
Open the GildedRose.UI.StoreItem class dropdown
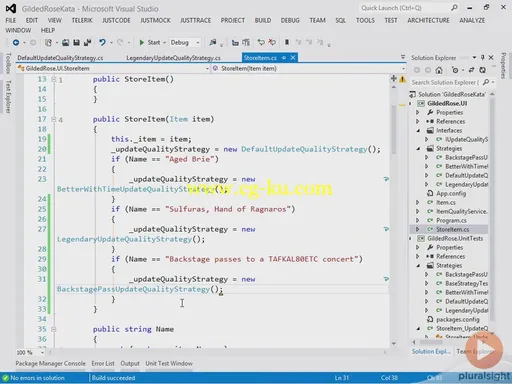tap(207, 68)
